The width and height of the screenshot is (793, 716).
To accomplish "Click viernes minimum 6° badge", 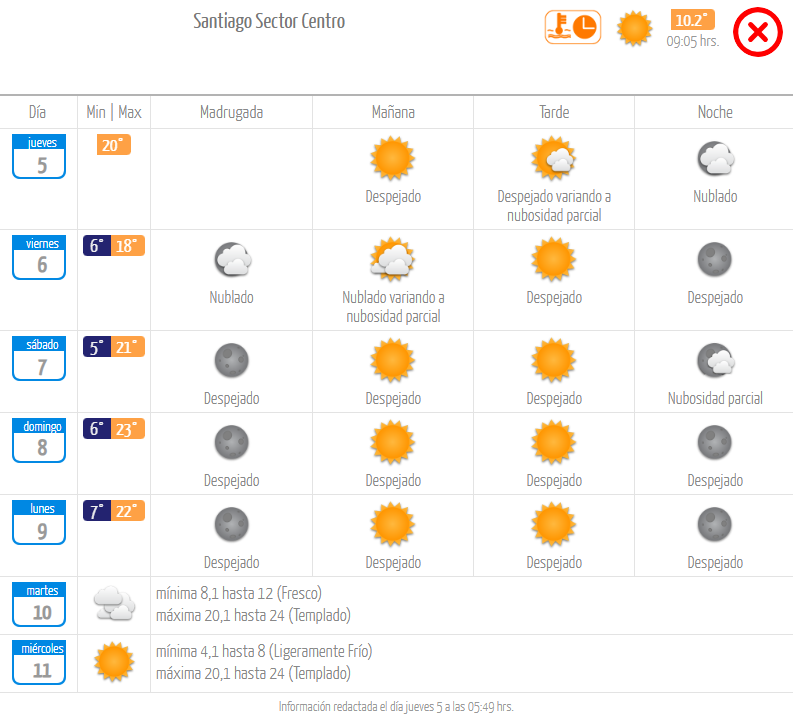I will (97, 246).
